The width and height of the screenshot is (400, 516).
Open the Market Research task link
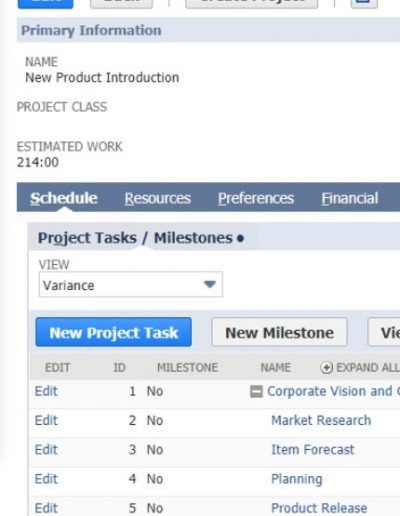[x=321, y=420]
